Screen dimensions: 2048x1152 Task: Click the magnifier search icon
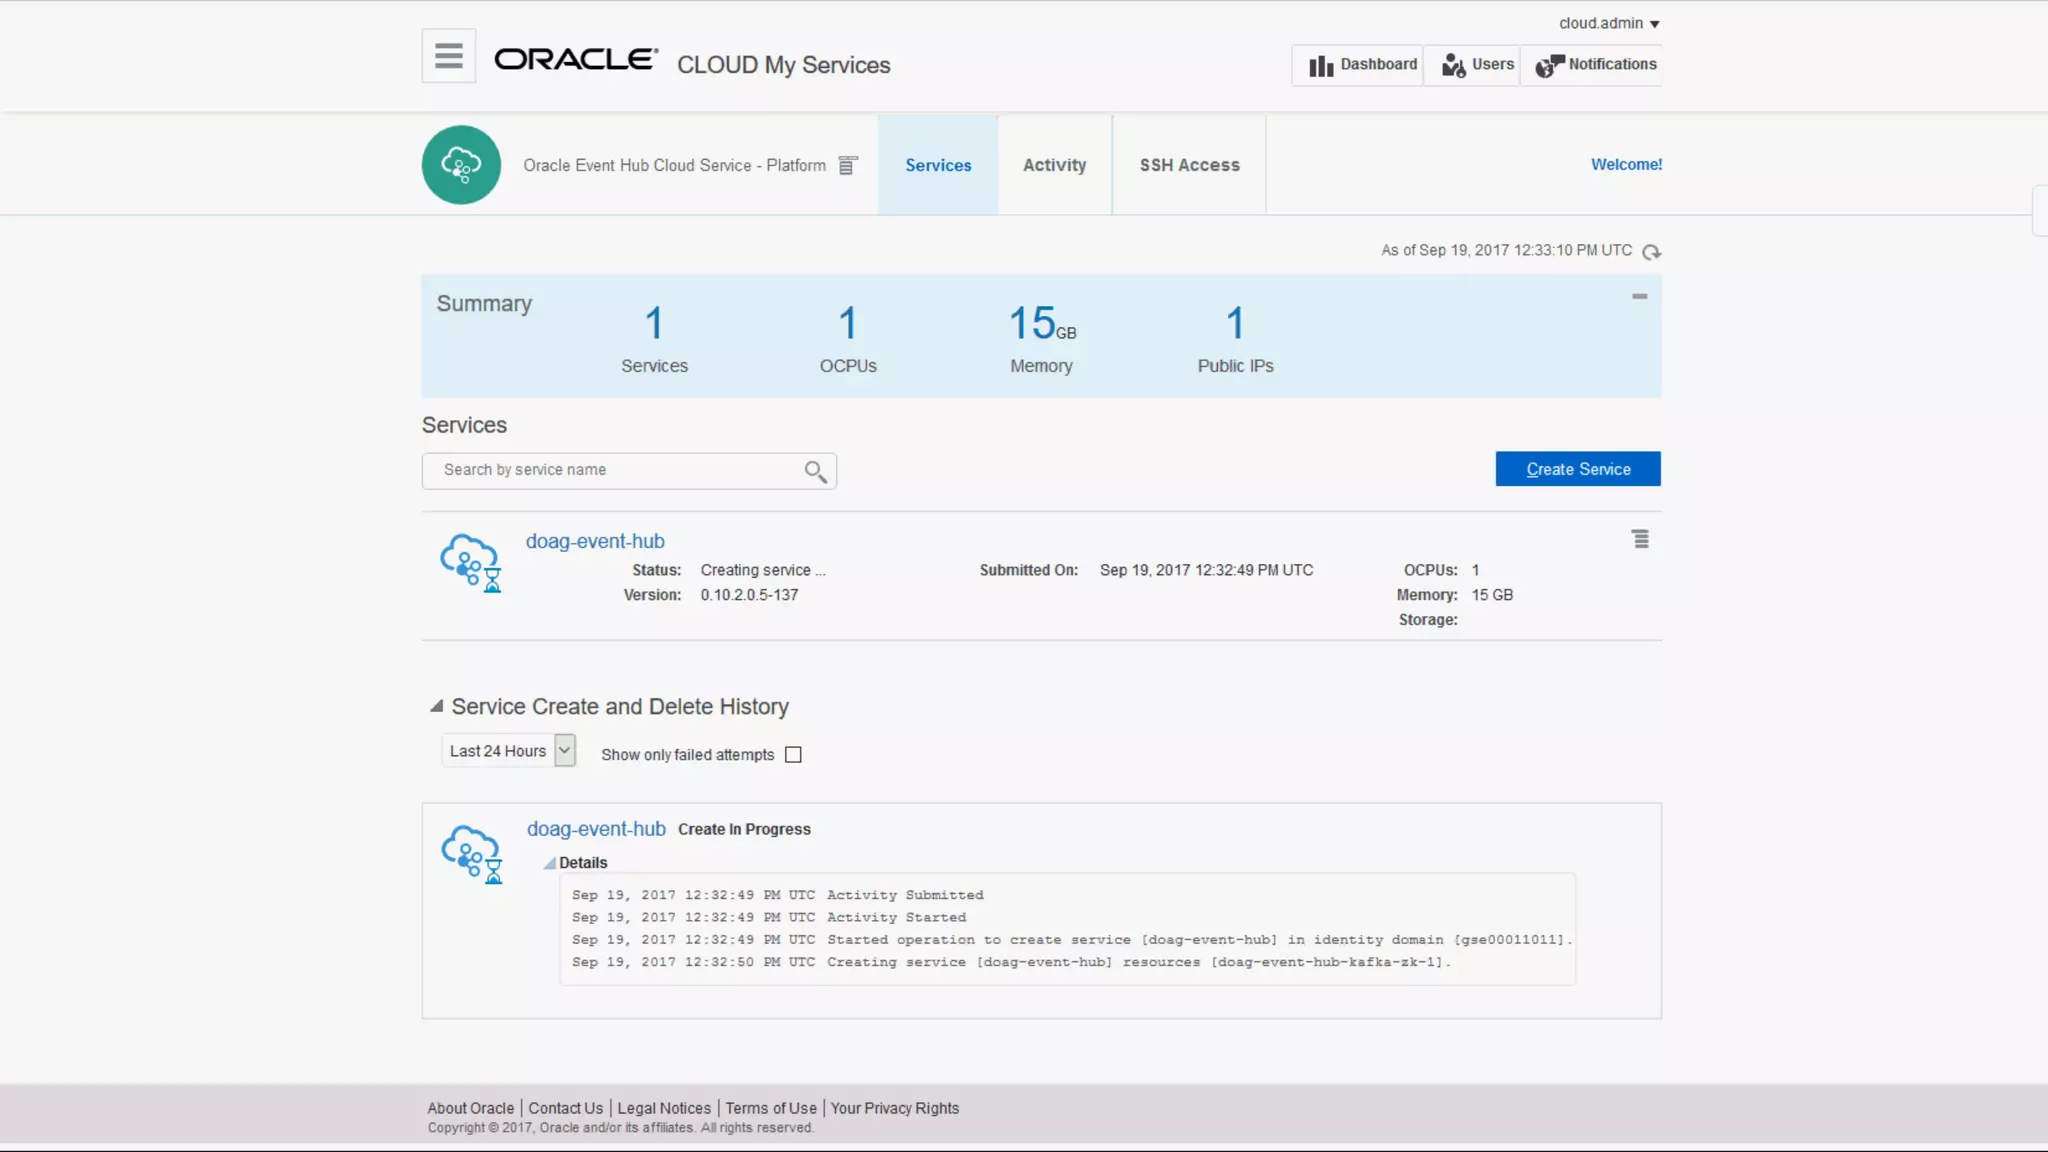pyautogui.click(x=815, y=471)
